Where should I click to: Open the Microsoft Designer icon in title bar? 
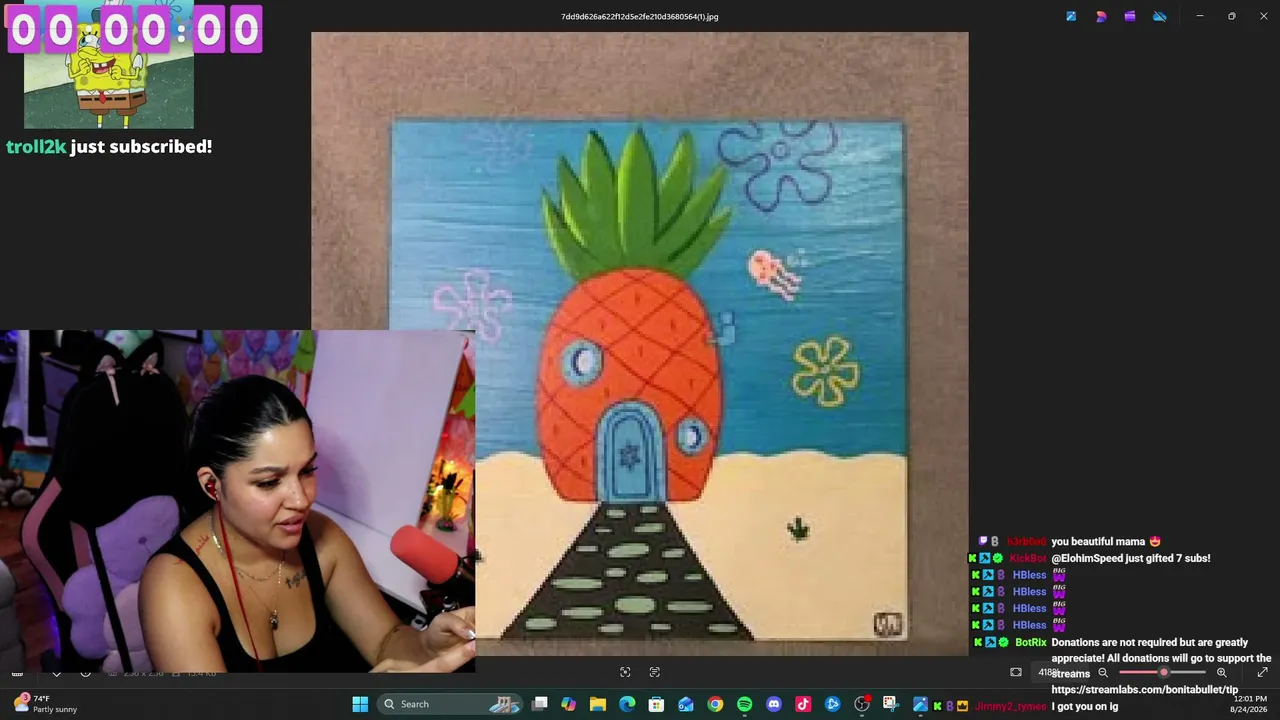(1101, 16)
